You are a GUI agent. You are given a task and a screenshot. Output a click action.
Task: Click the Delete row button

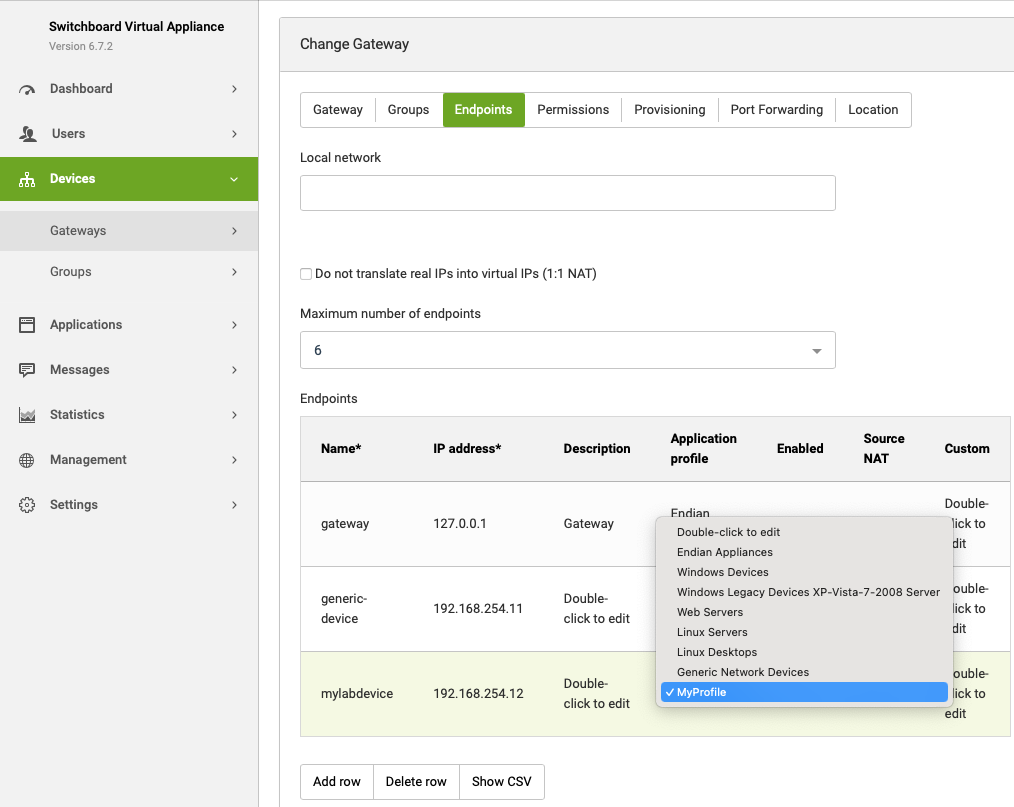click(x=417, y=782)
